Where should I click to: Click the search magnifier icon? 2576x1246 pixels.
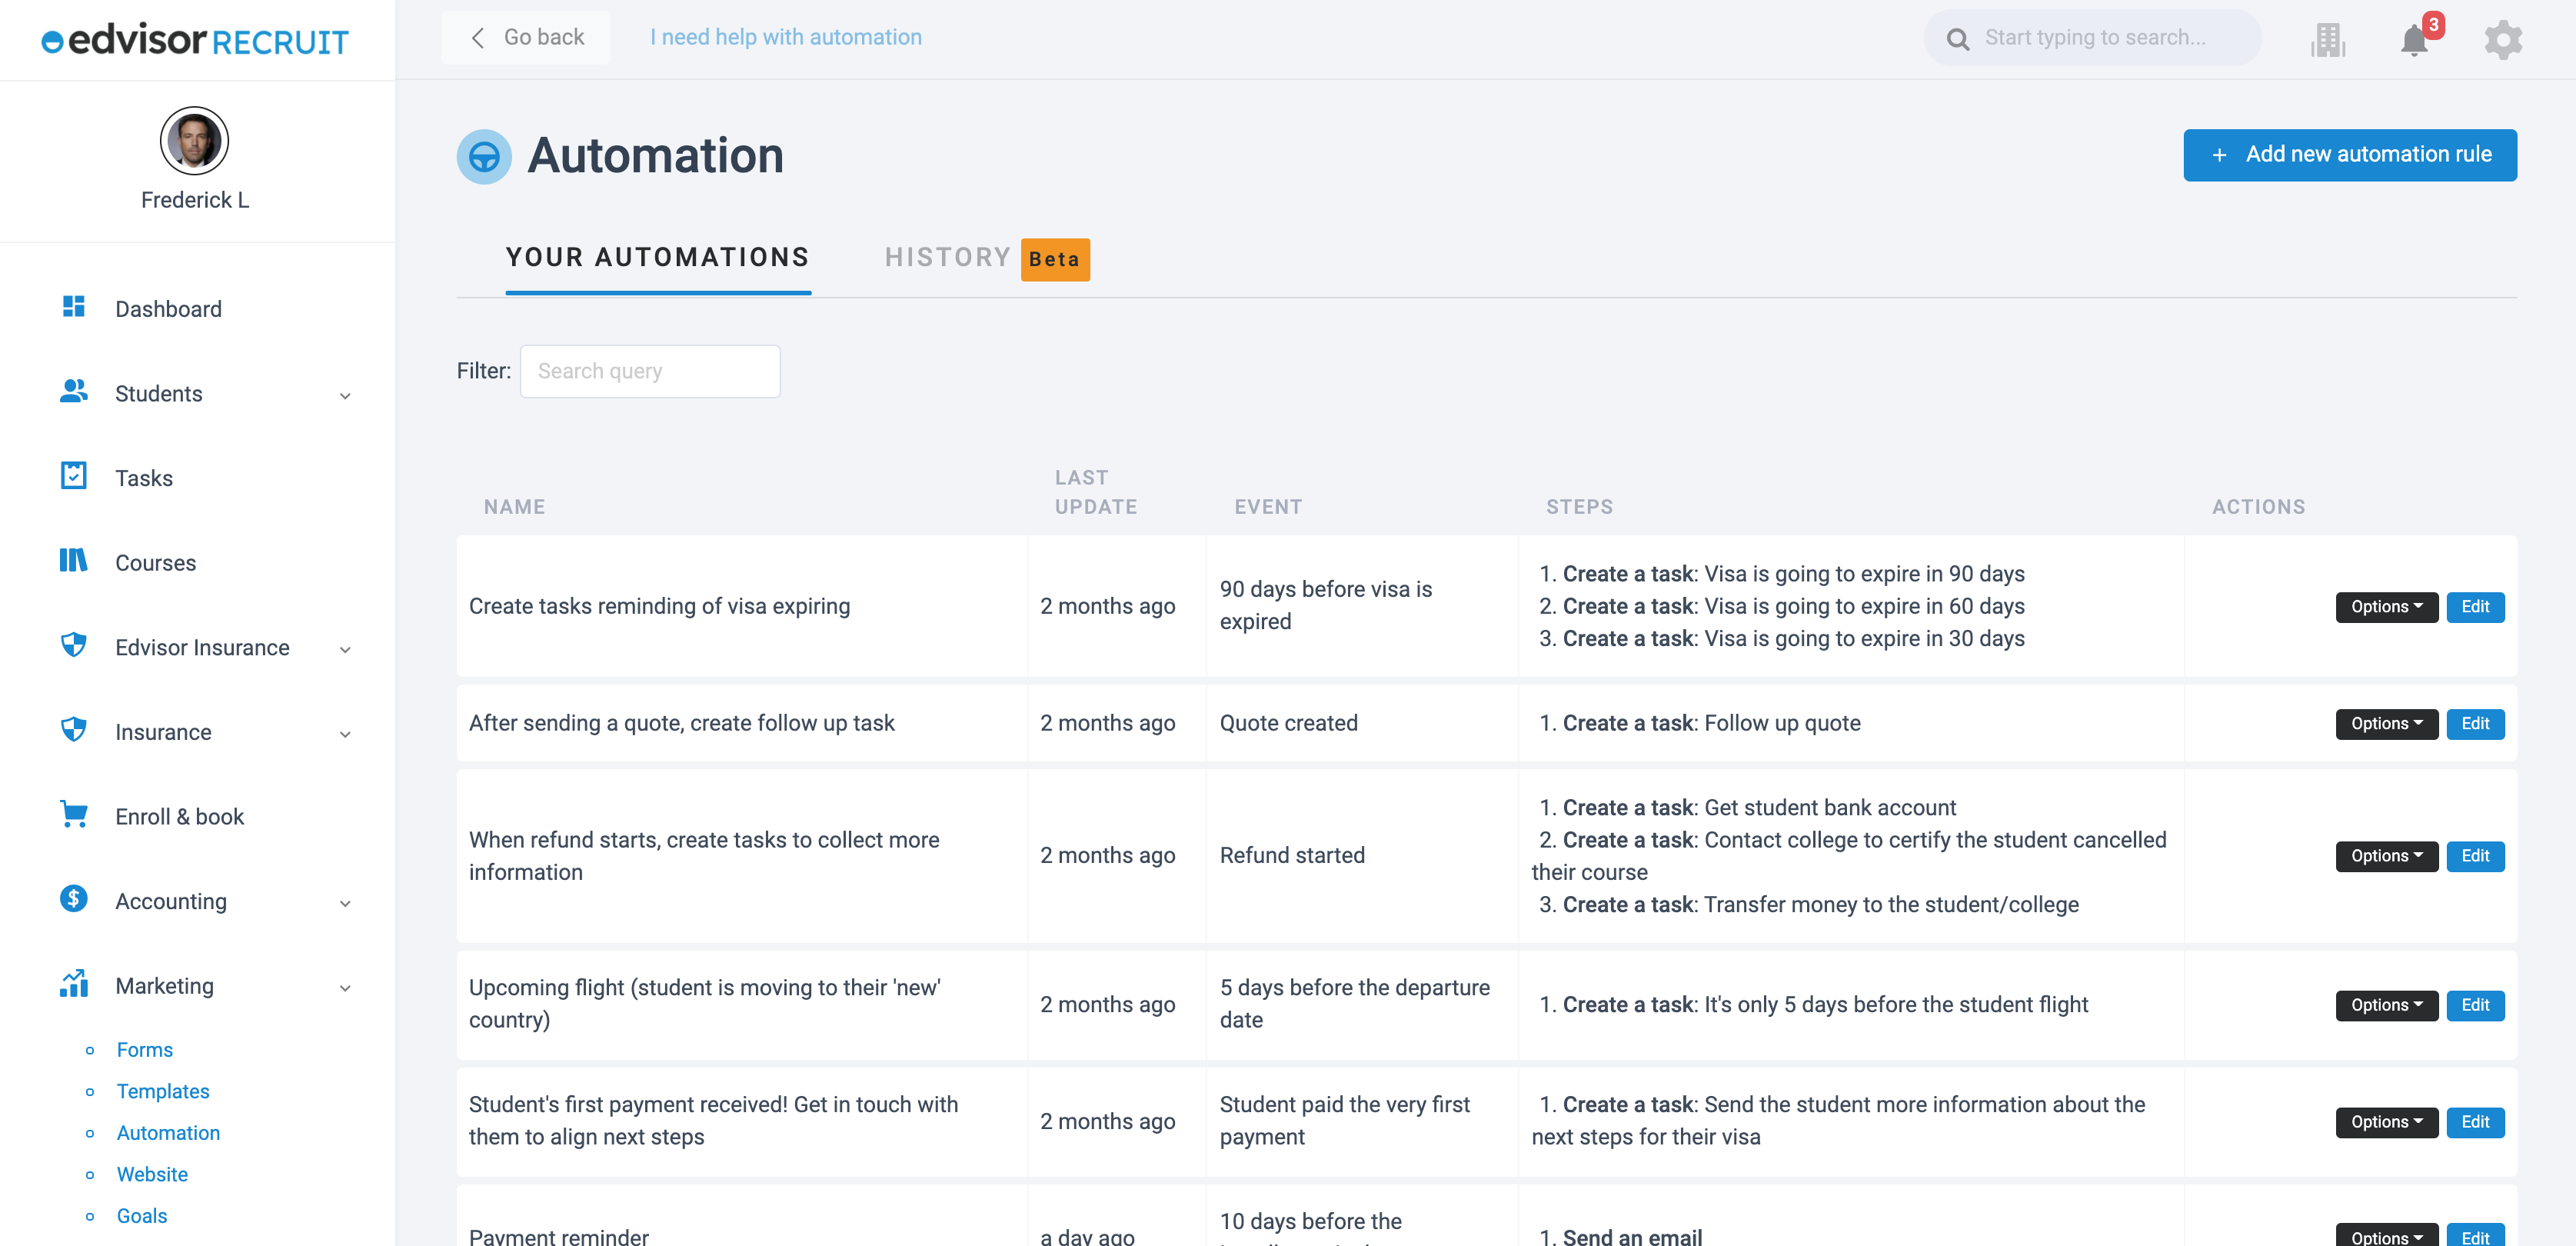[x=1958, y=39]
